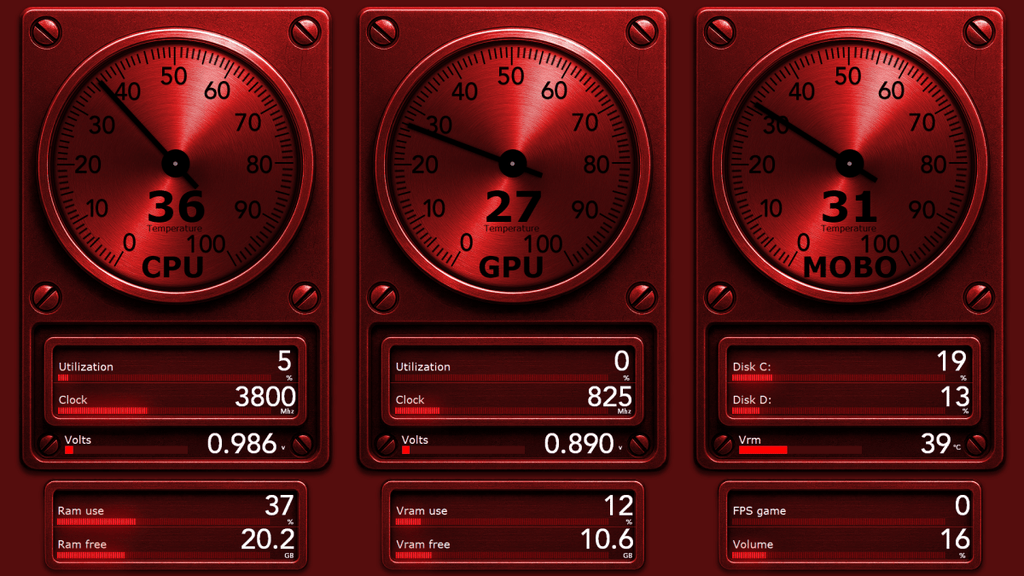Click the MOBO gauge center pivot
Screen dimensions: 1024x576
click(x=849, y=161)
